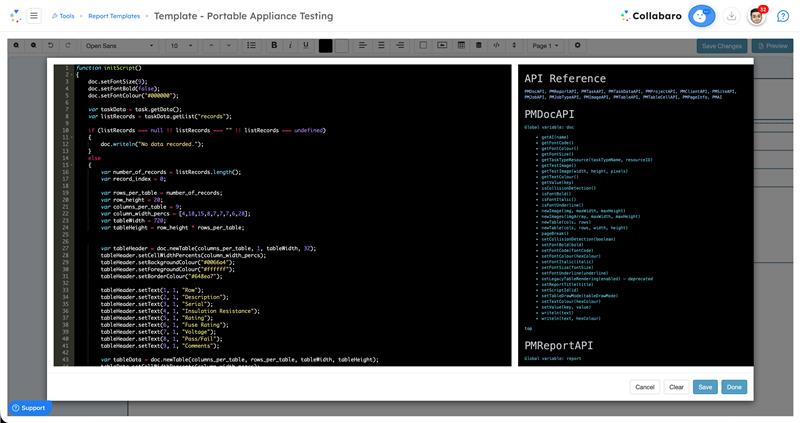Open the hamburger navigation menu
Screen dimensions: 800x423
(34, 16)
